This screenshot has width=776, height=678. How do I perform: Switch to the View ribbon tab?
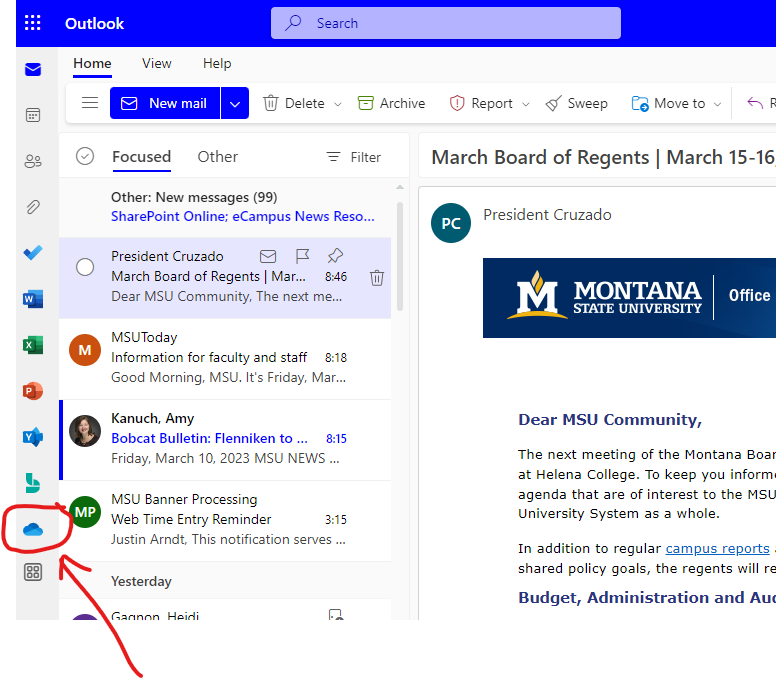pos(156,63)
